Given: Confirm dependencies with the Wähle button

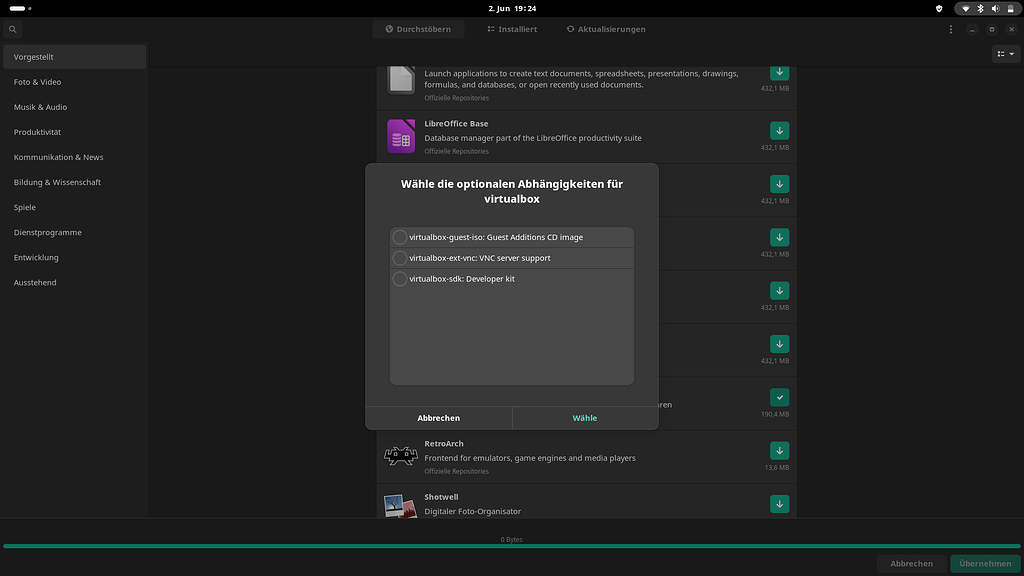Looking at the screenshot, I should pos(584,417).
